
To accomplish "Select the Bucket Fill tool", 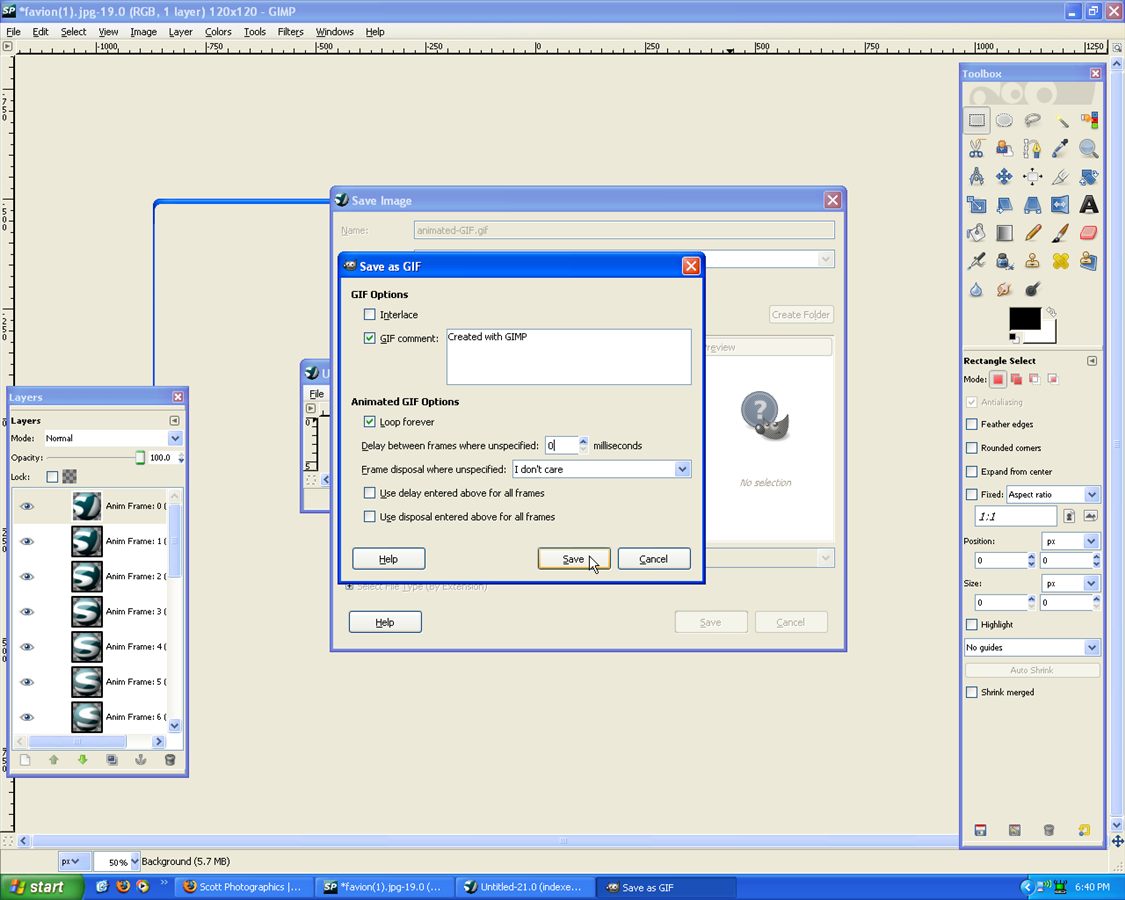I will [976, 233].
